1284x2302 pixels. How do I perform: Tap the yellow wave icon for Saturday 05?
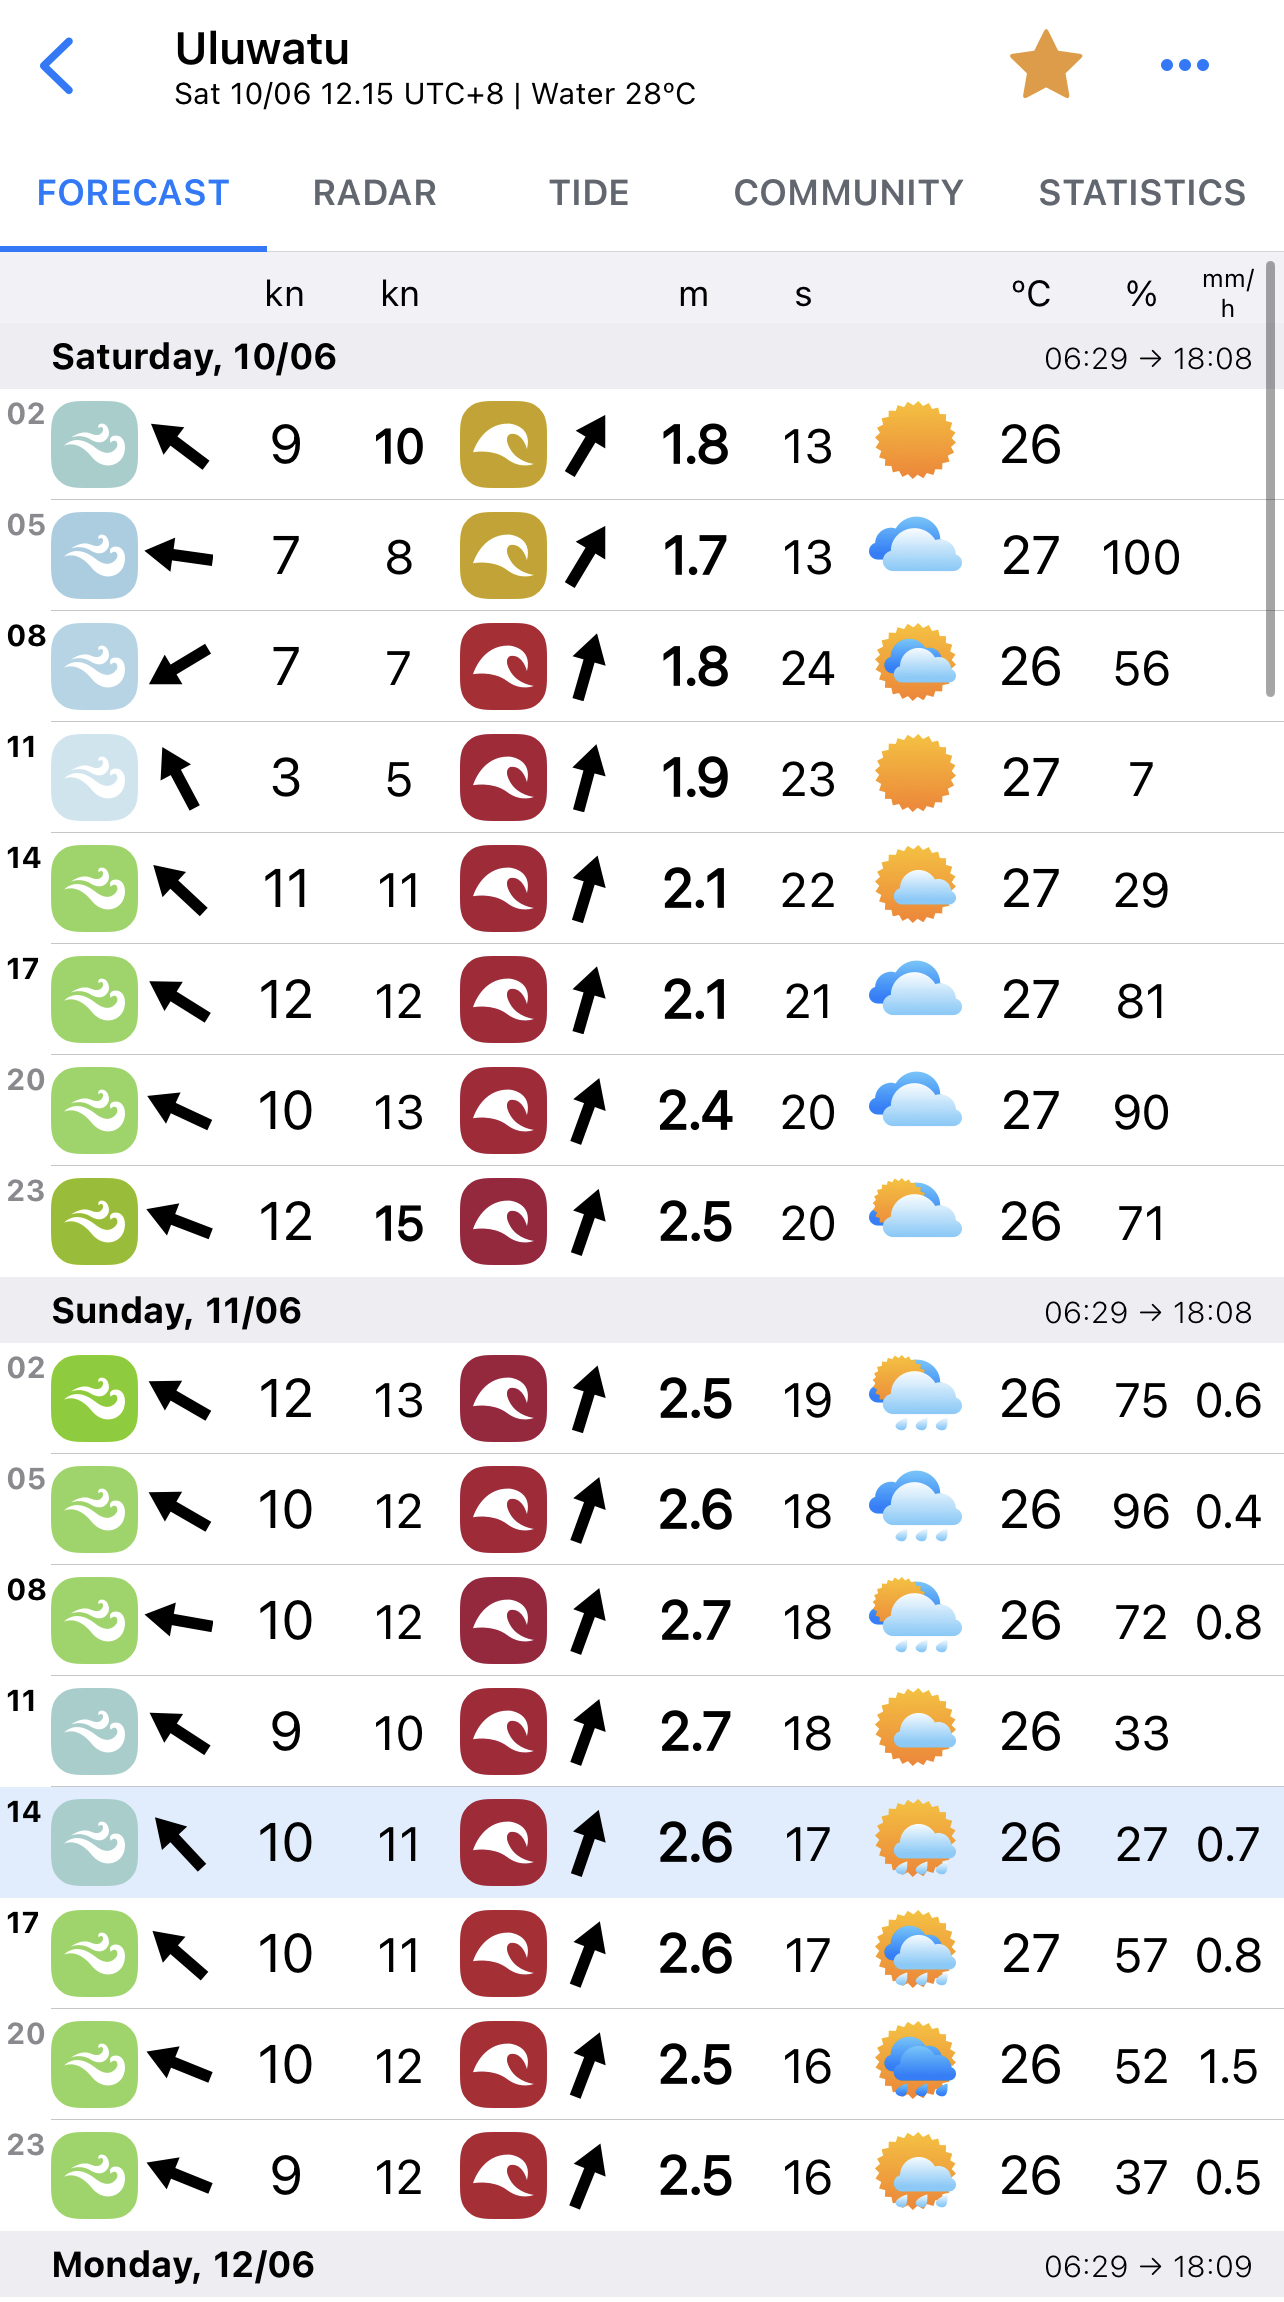click(503, 556)
